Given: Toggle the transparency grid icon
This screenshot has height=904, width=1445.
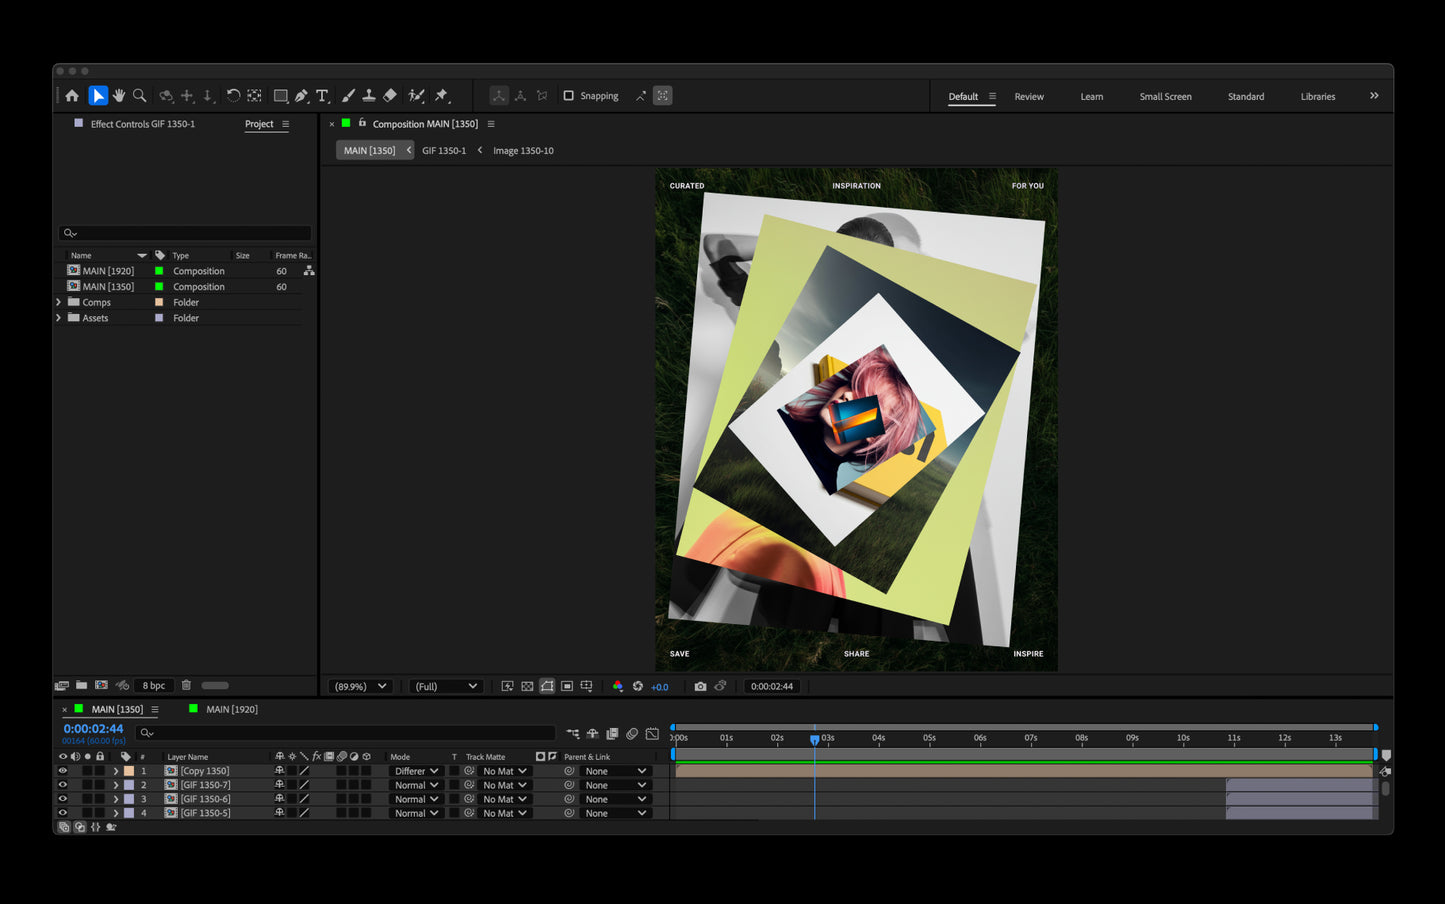Looking at the screenshot, I should pos(527,686).
